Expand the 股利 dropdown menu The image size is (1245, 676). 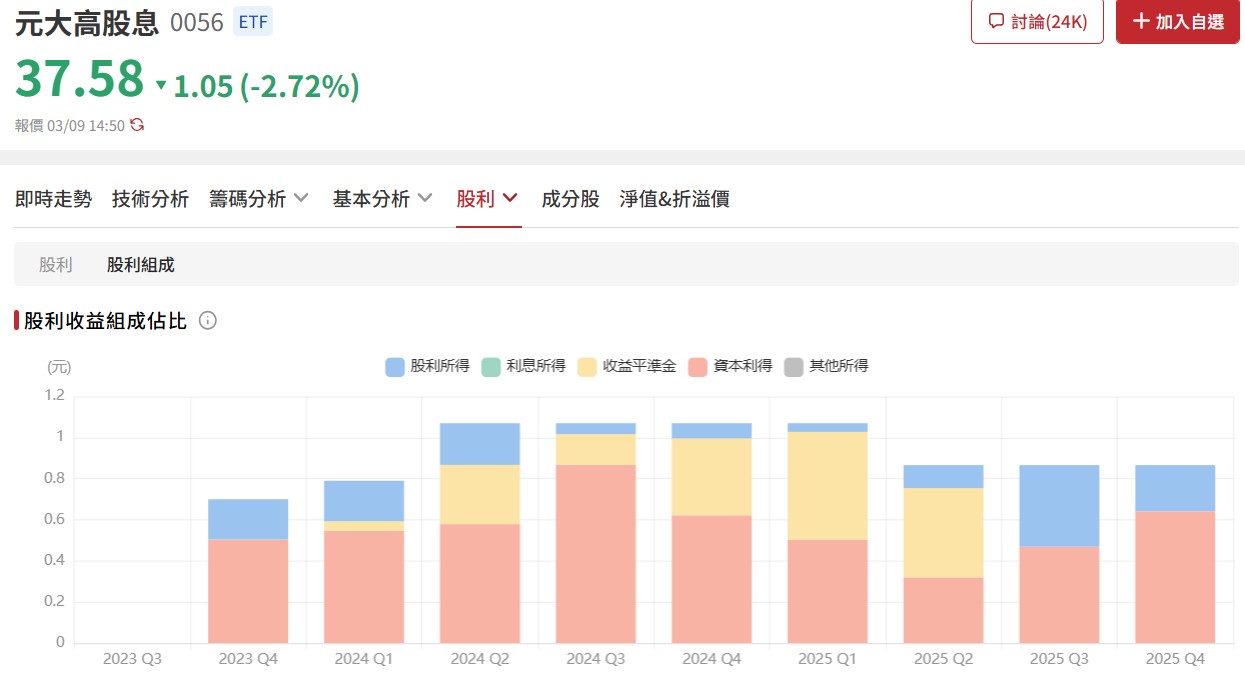(487, 198)
